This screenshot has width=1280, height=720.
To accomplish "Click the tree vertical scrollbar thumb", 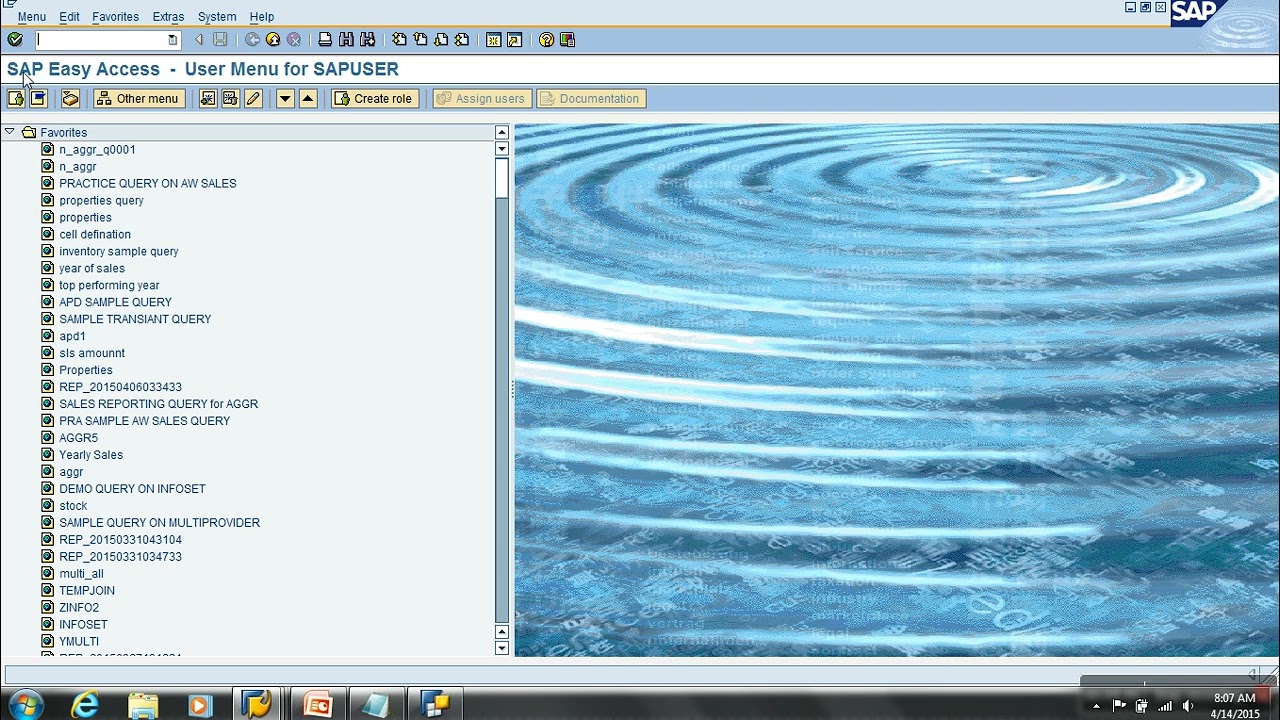I will pos(502,178).
